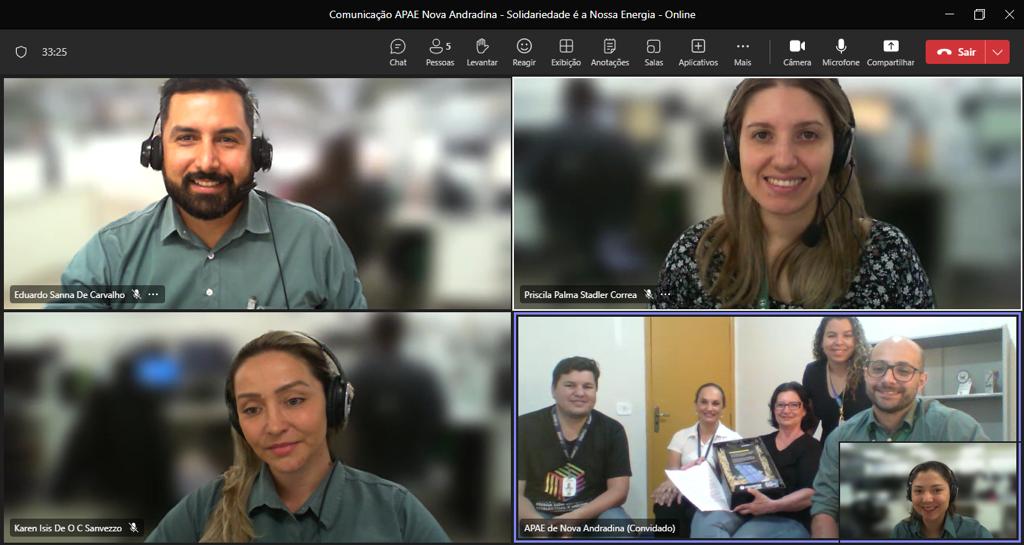Open Salas breakout rooms
Viewport: 1024px width, 545px height.
(x=653, y=52)
